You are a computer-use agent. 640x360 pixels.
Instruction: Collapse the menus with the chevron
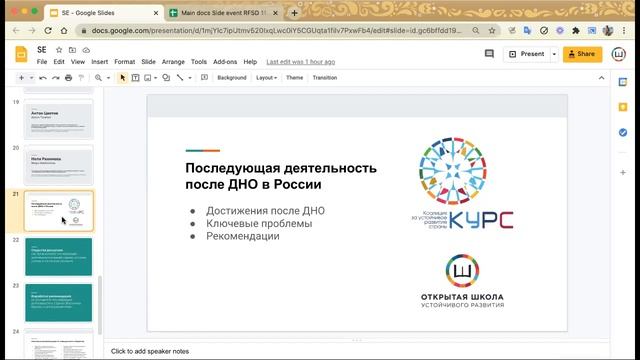click(601, 78)
